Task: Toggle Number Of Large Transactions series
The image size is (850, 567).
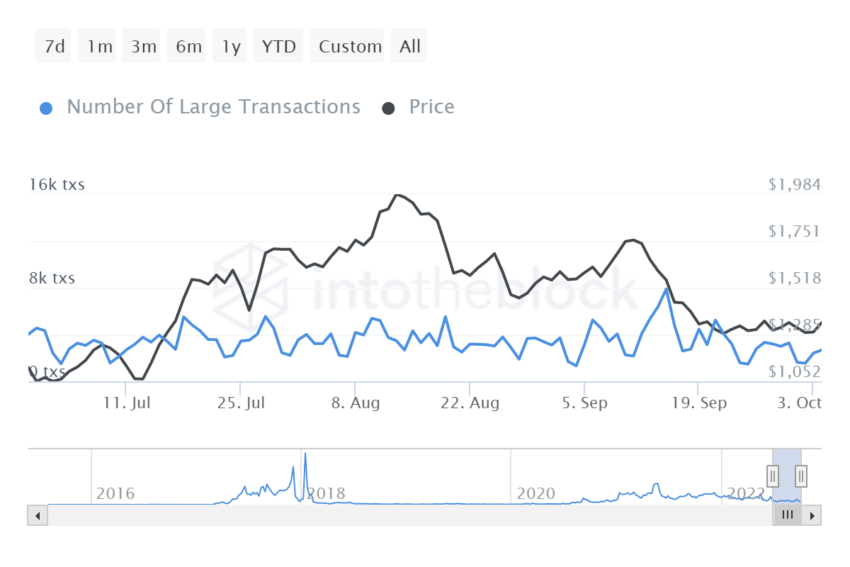Action: [213, 107]
